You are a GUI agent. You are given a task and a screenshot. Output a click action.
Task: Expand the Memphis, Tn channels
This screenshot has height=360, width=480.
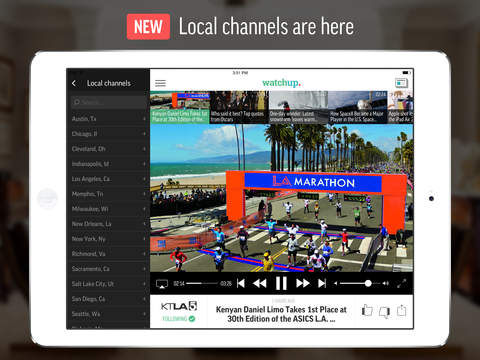tap(108, 194)
